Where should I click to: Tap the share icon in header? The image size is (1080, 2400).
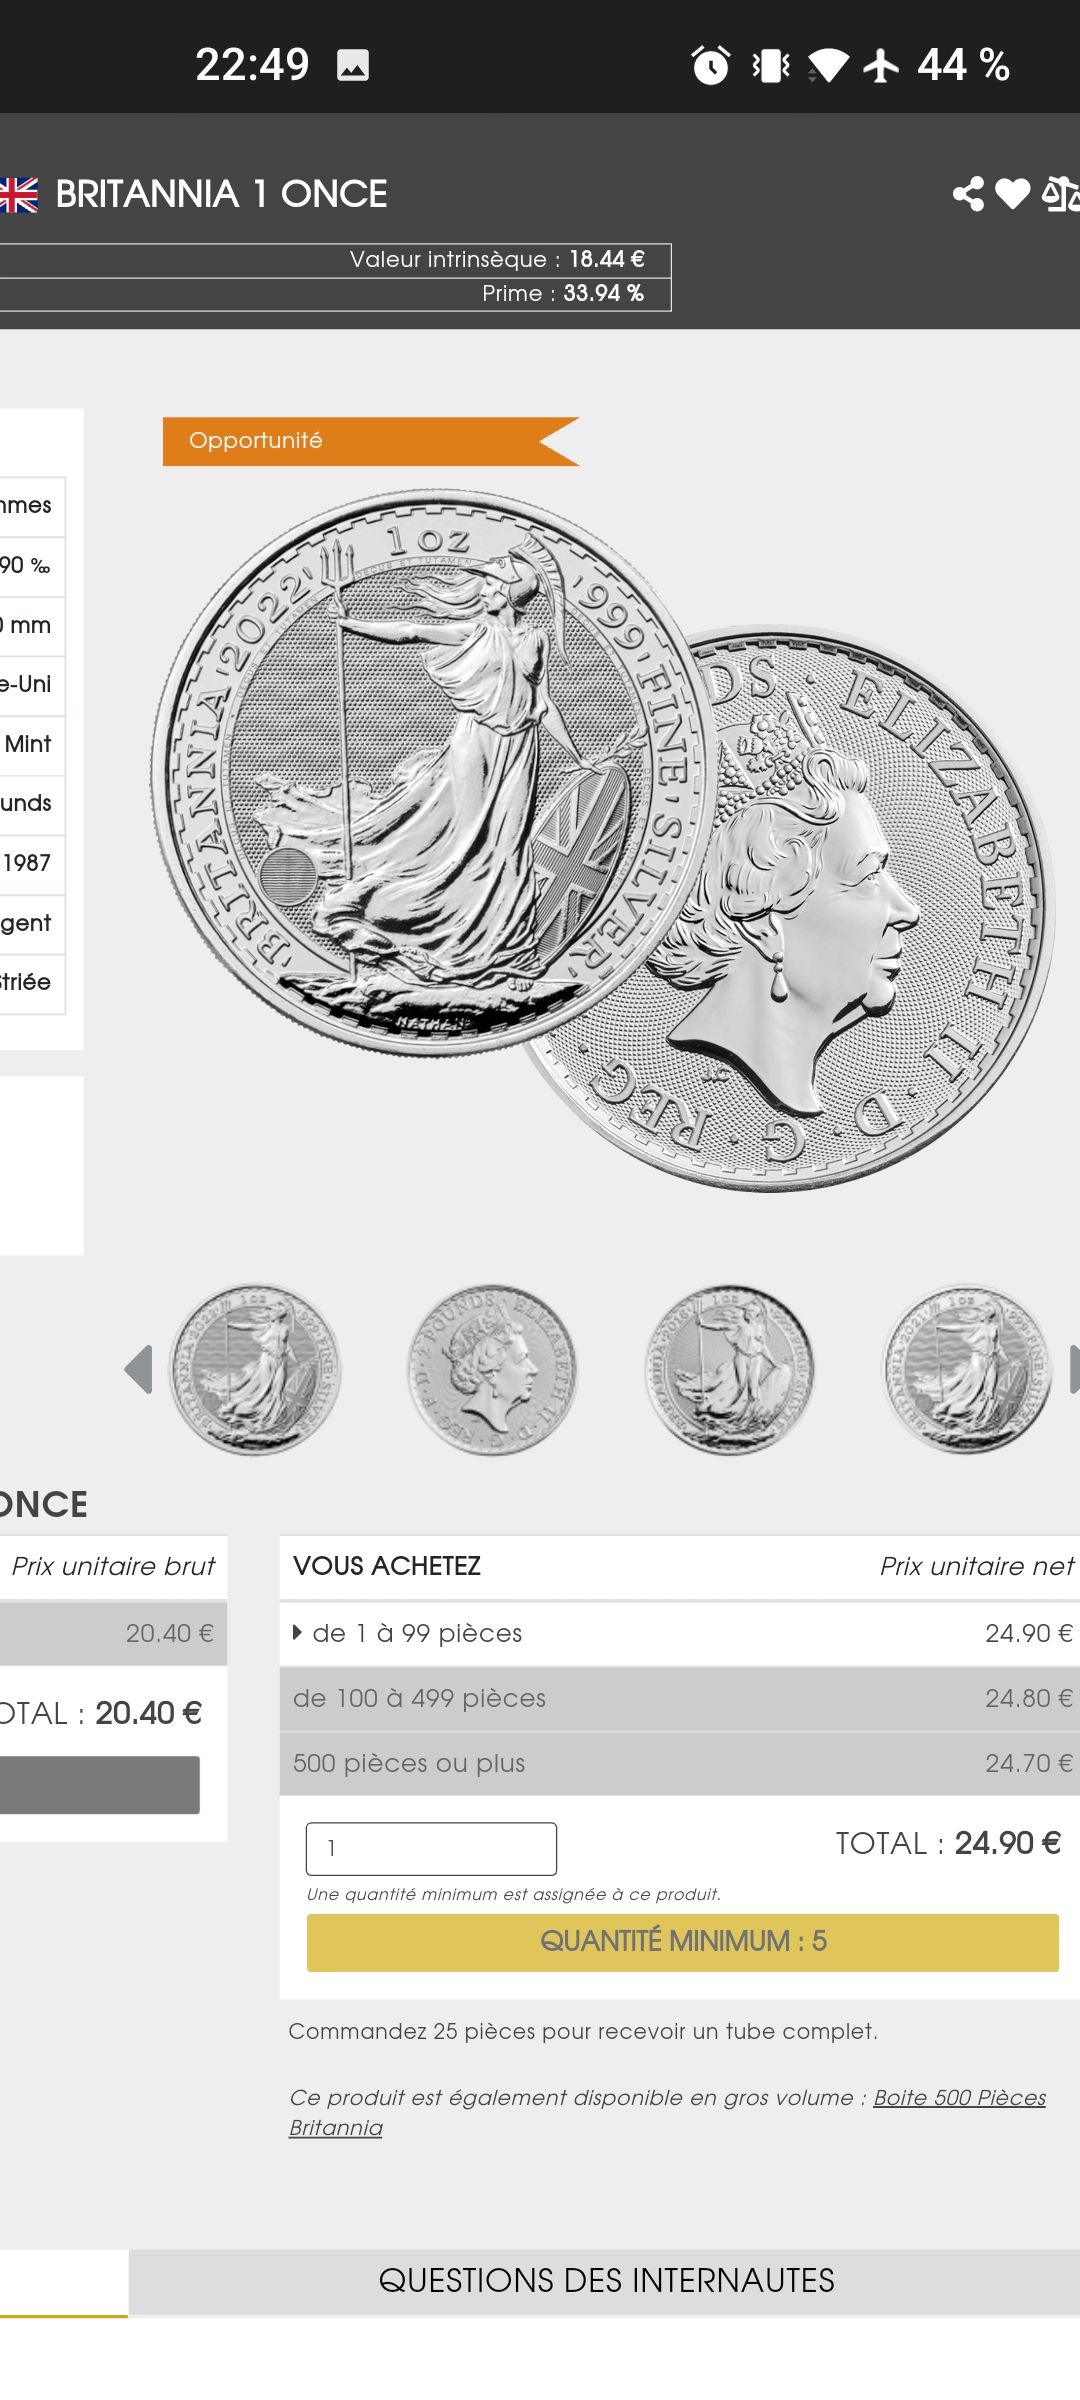[x=968, y=194]
